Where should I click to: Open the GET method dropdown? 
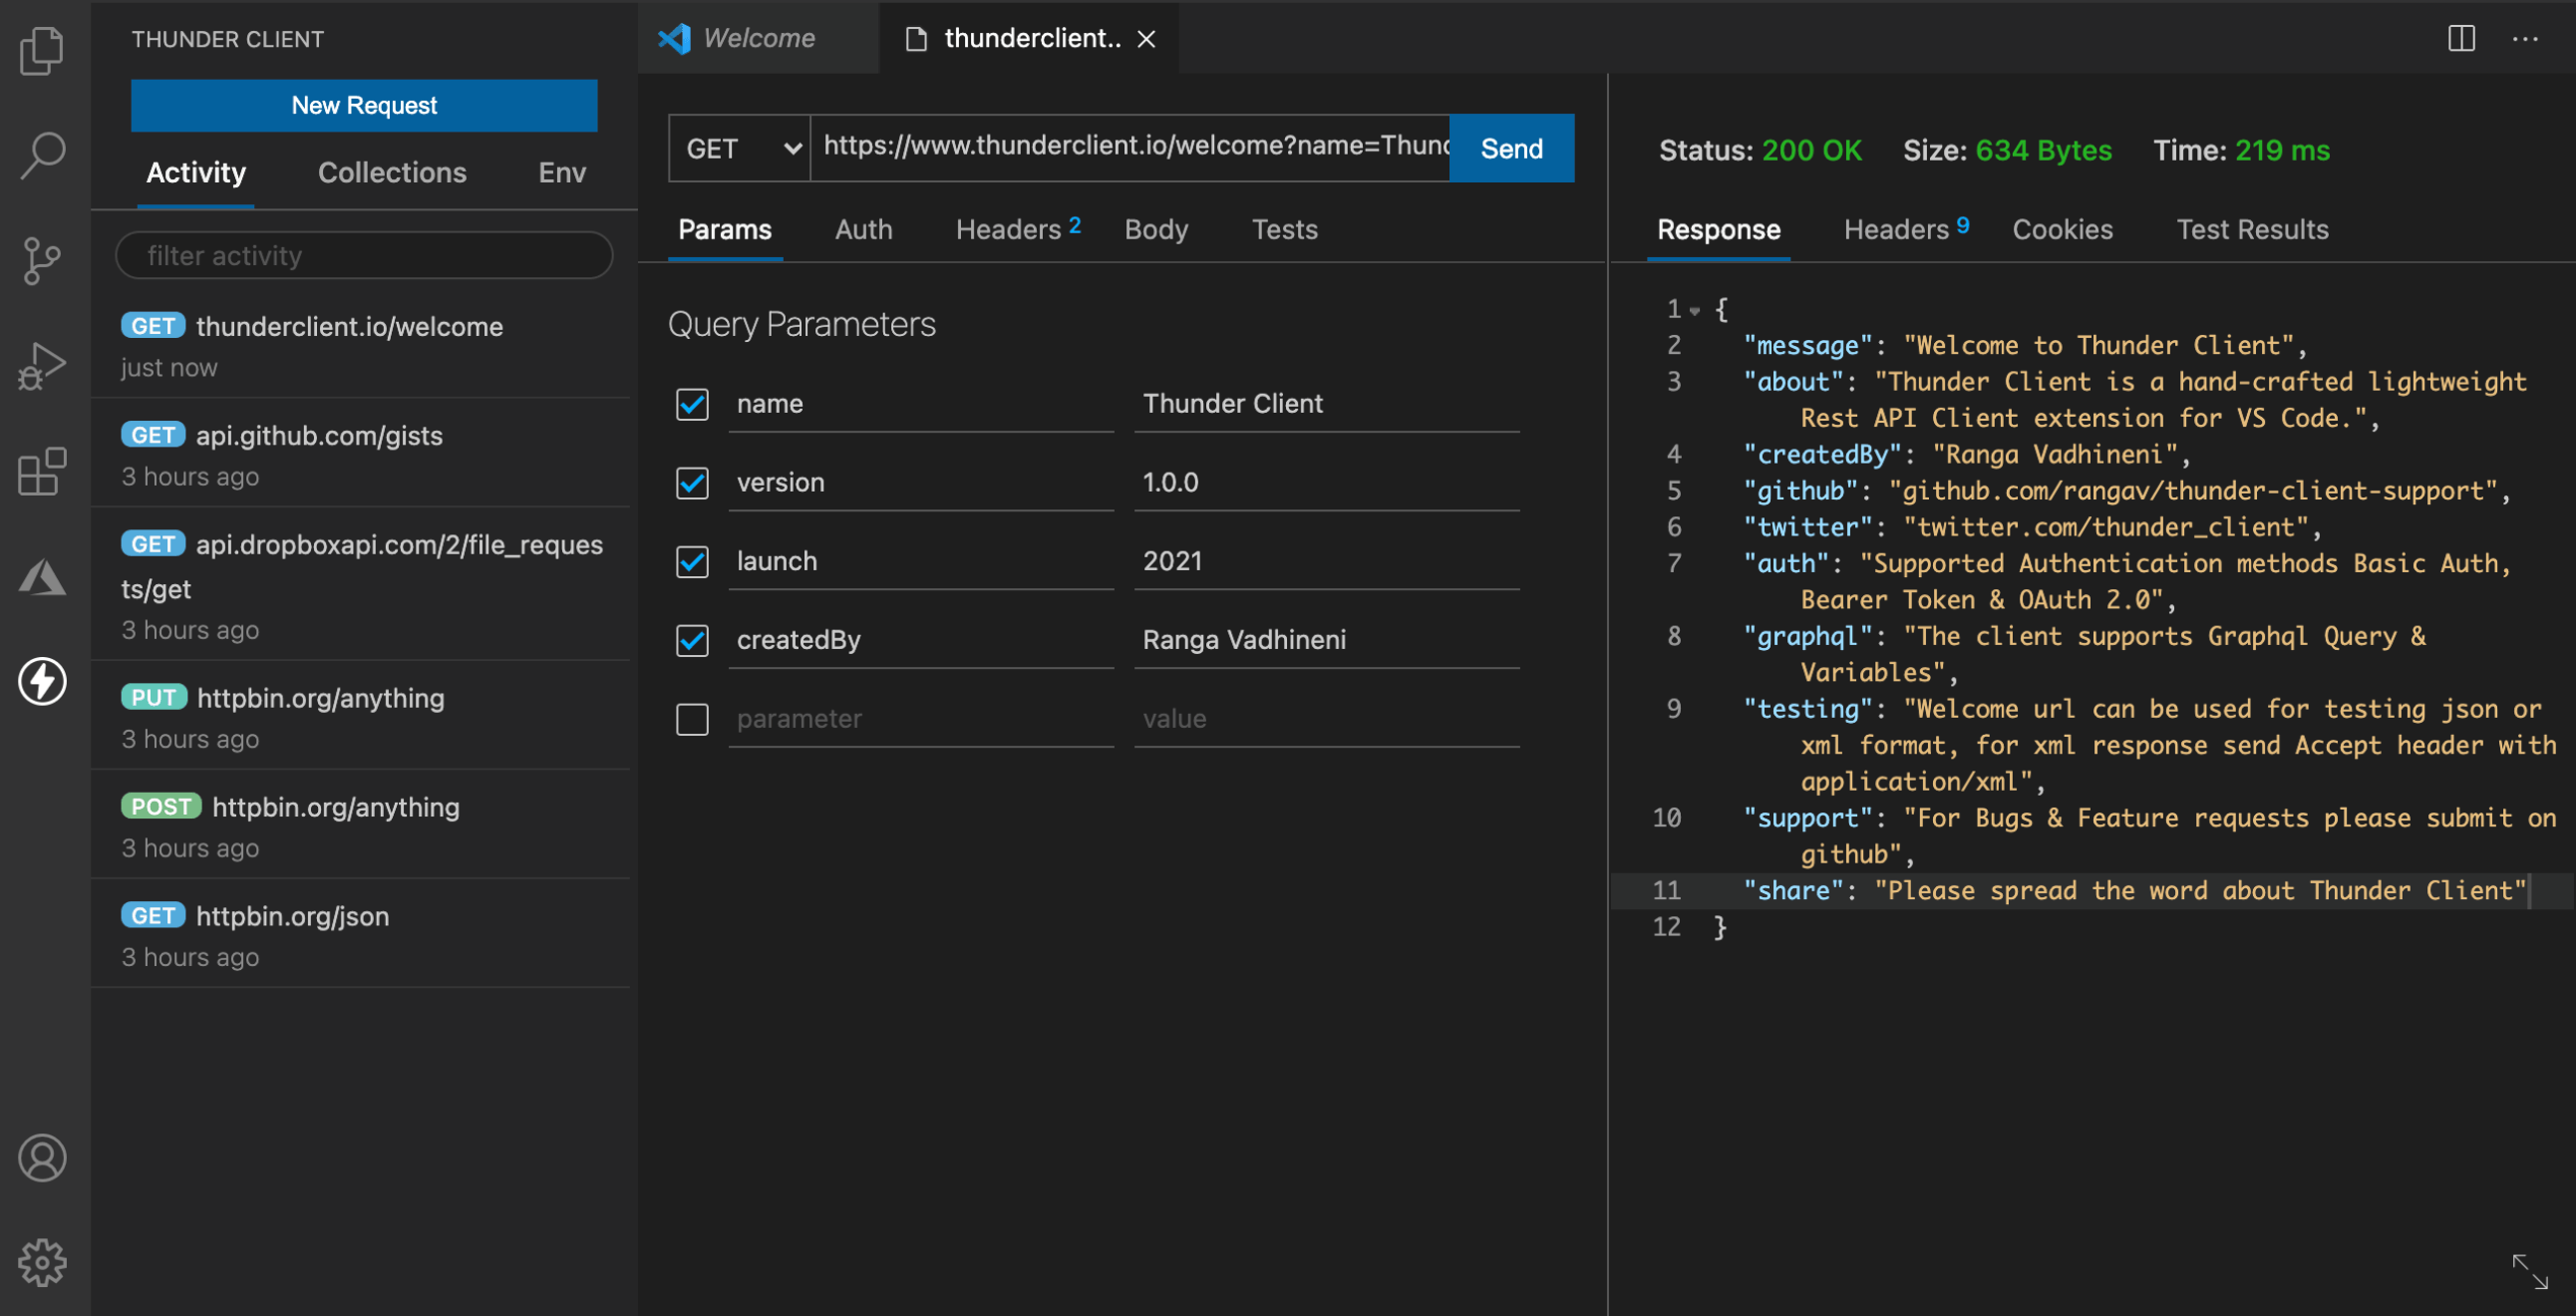(740, 149)
